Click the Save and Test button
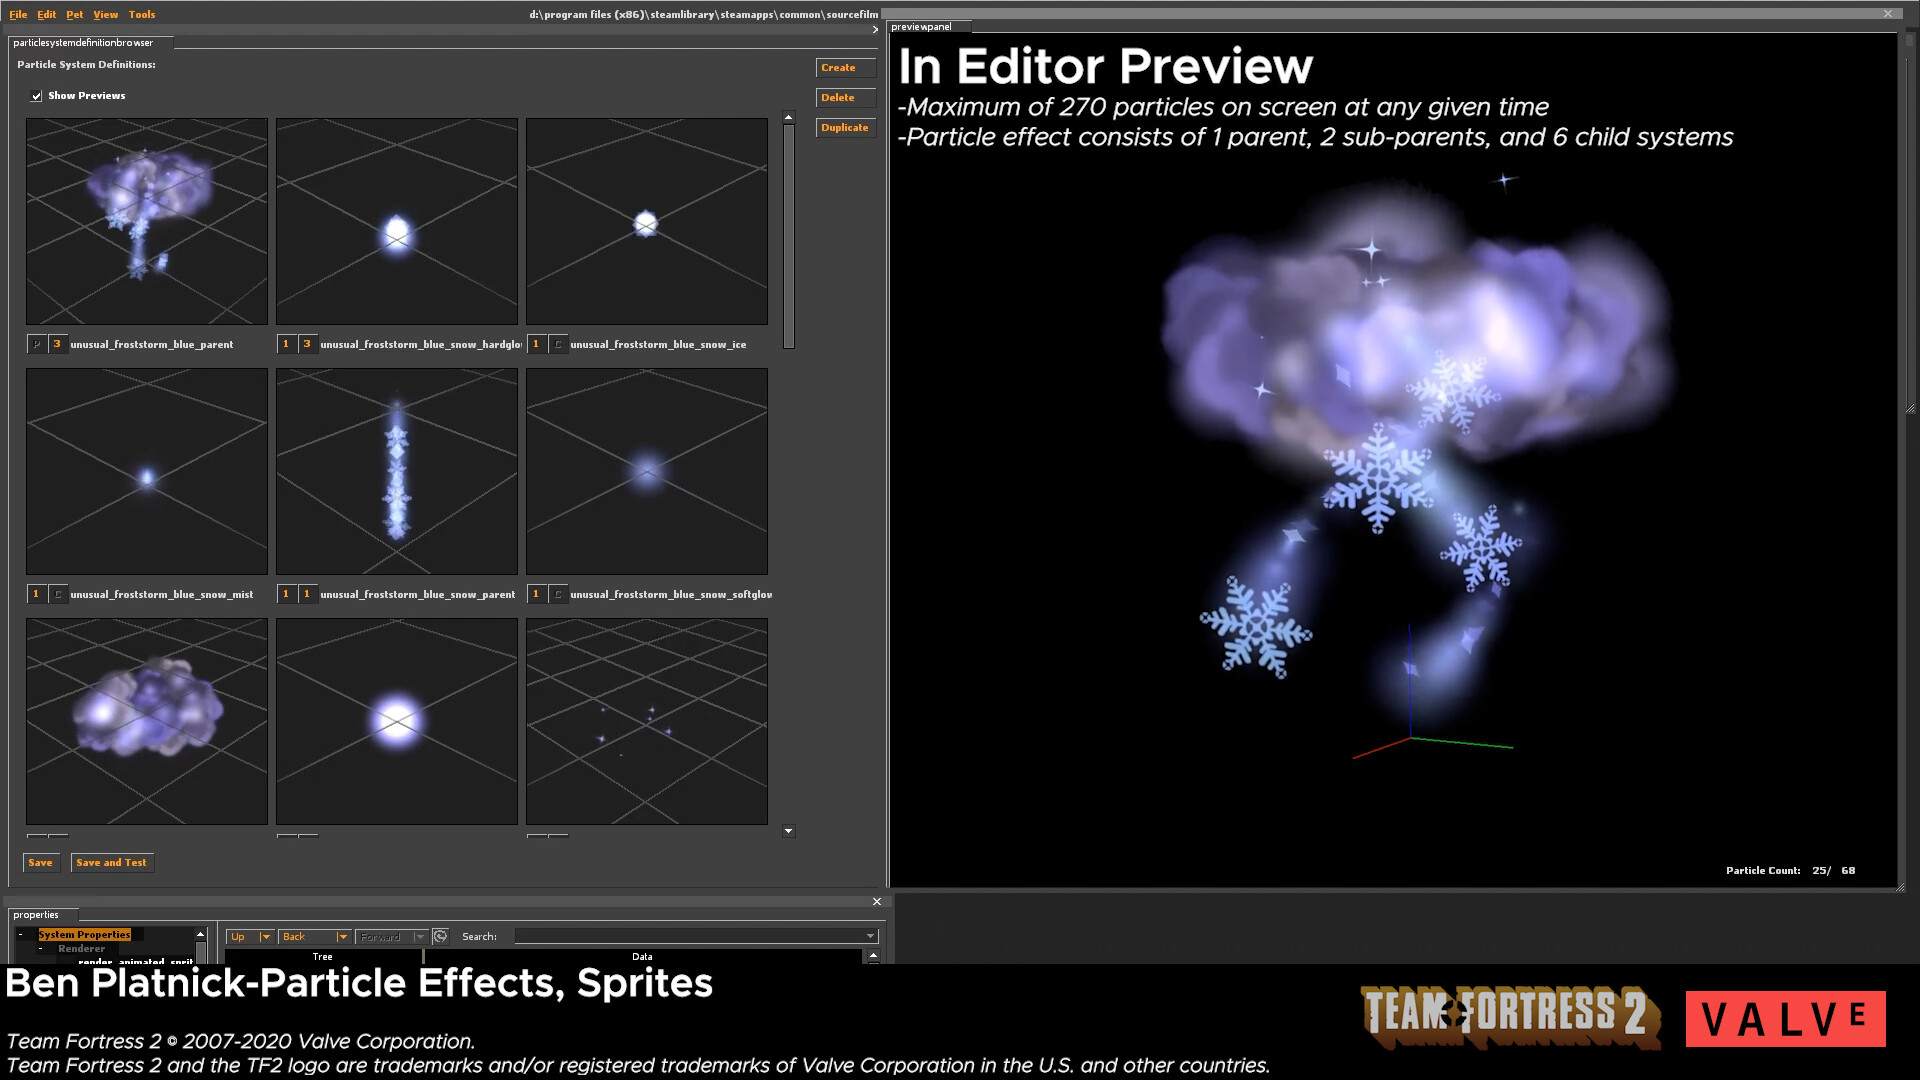The height and width of the screenshot is (1080, 1920). pos(112,862)
